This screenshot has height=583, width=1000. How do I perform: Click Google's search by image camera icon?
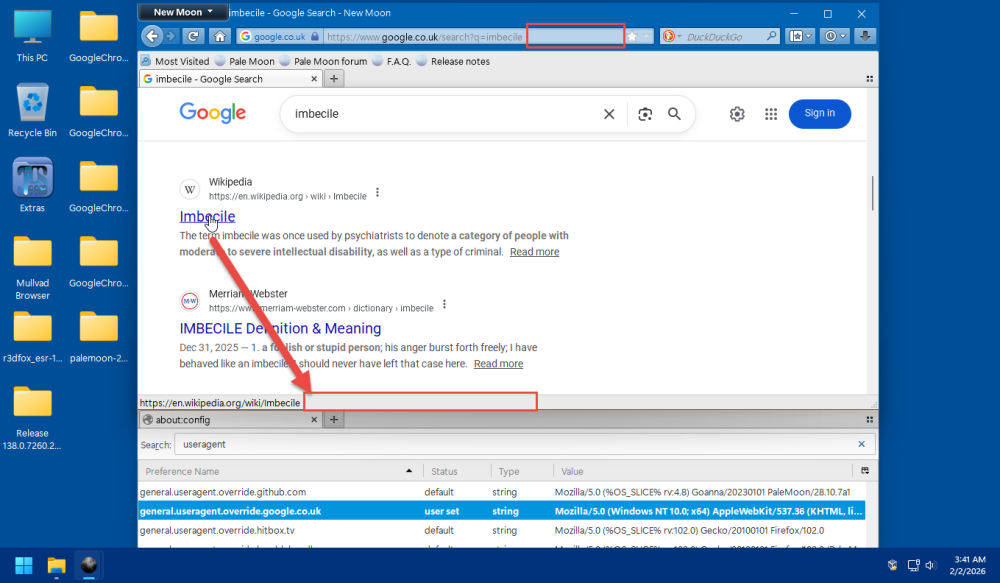645,114
